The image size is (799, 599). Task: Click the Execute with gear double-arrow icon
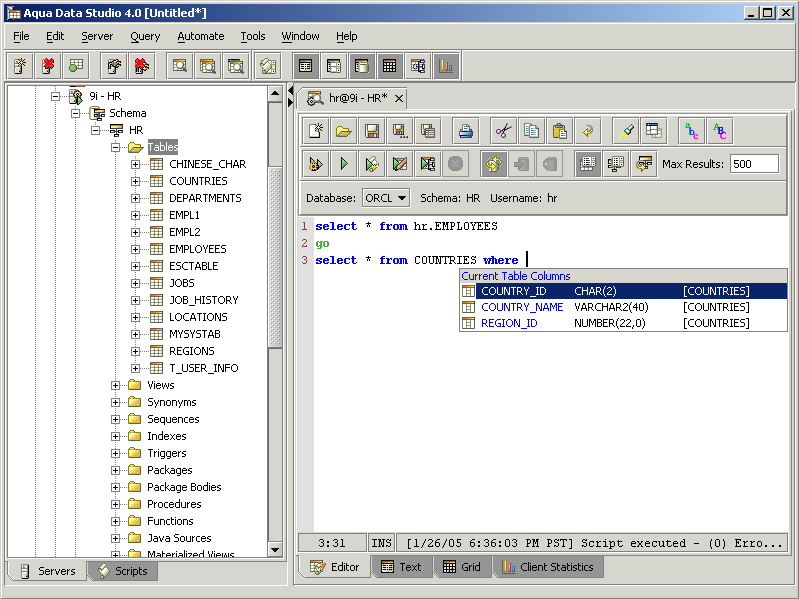316,164
